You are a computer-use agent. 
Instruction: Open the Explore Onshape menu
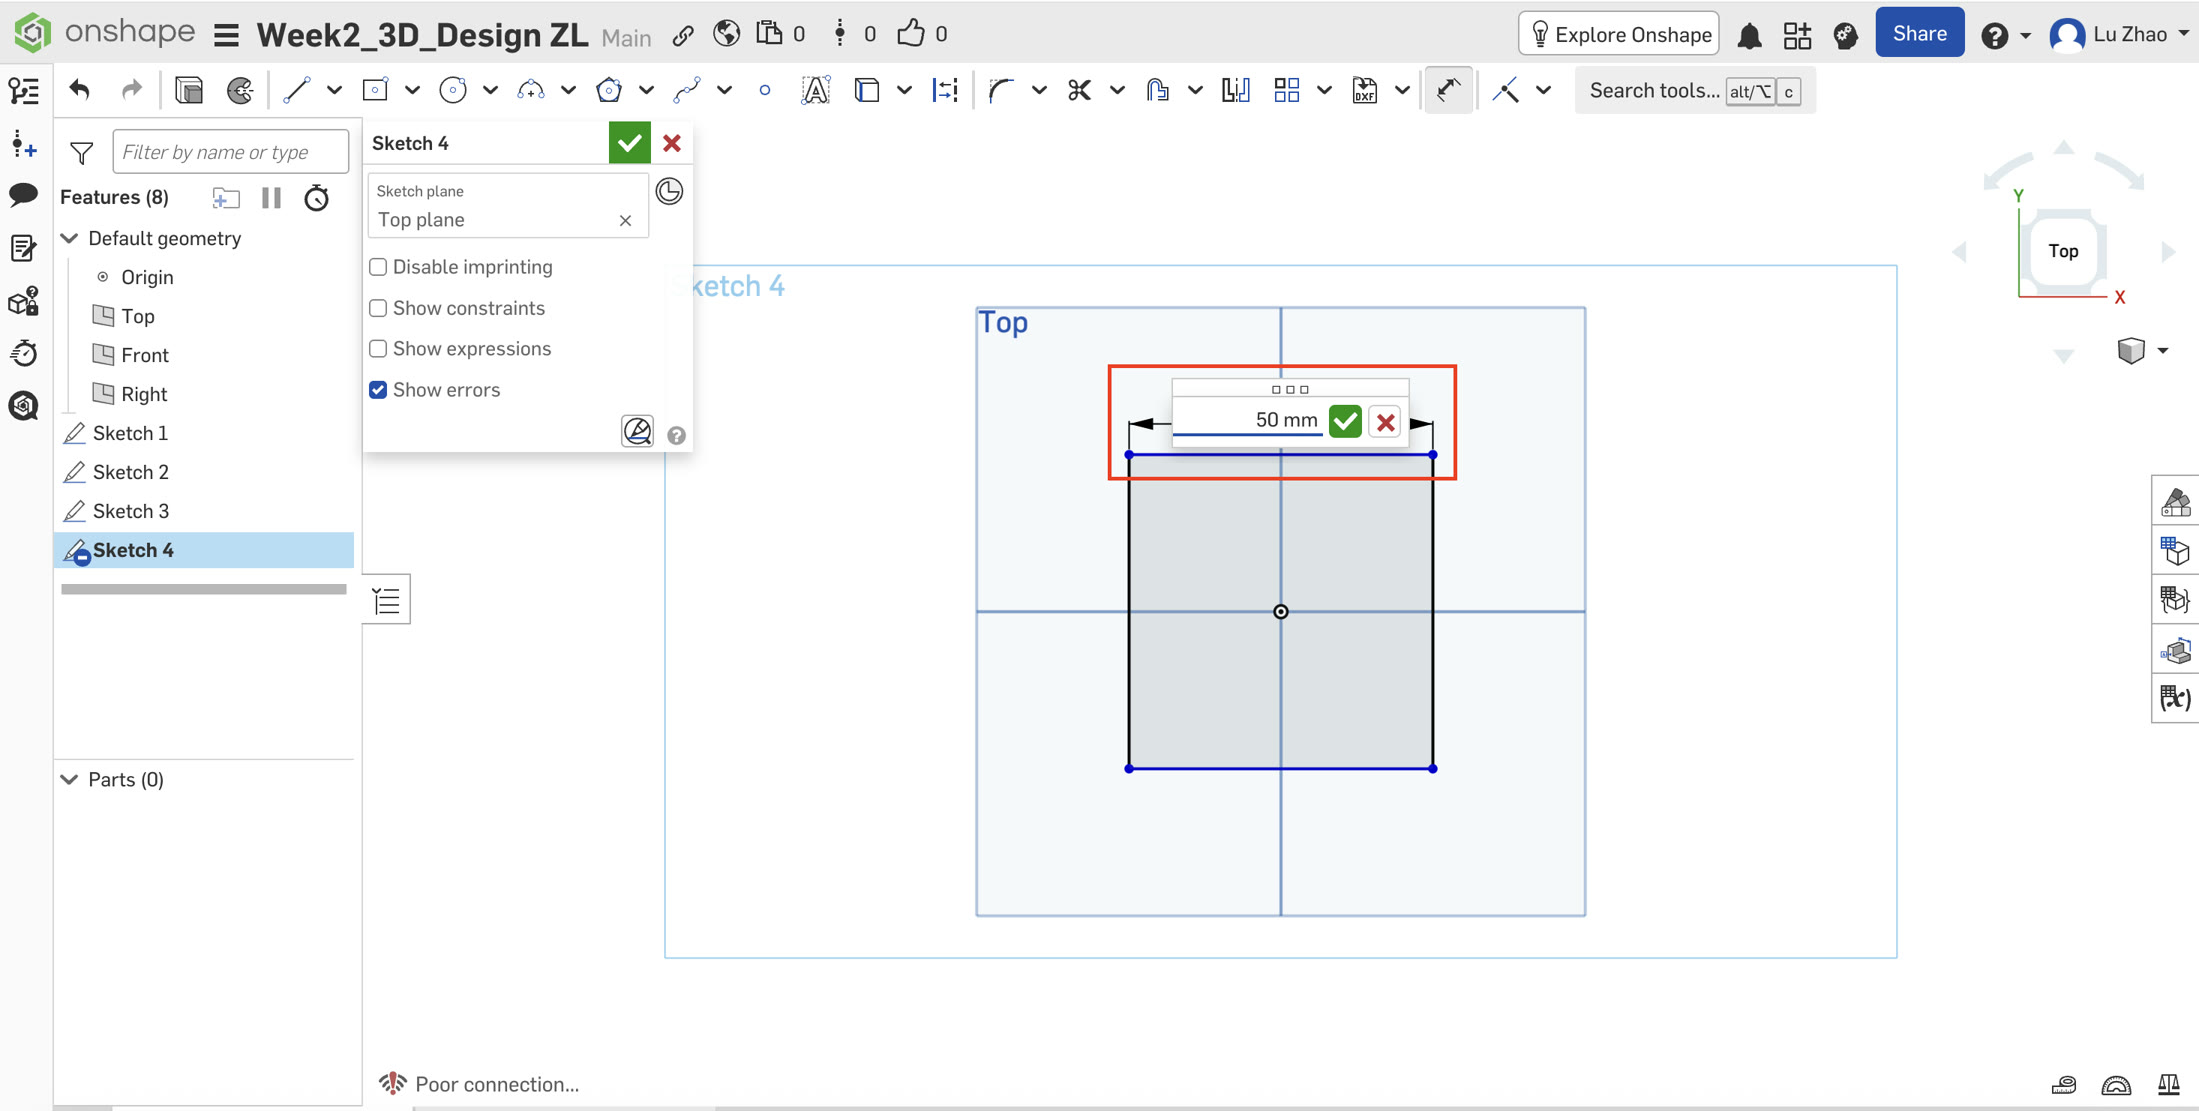coord(1617,33)
